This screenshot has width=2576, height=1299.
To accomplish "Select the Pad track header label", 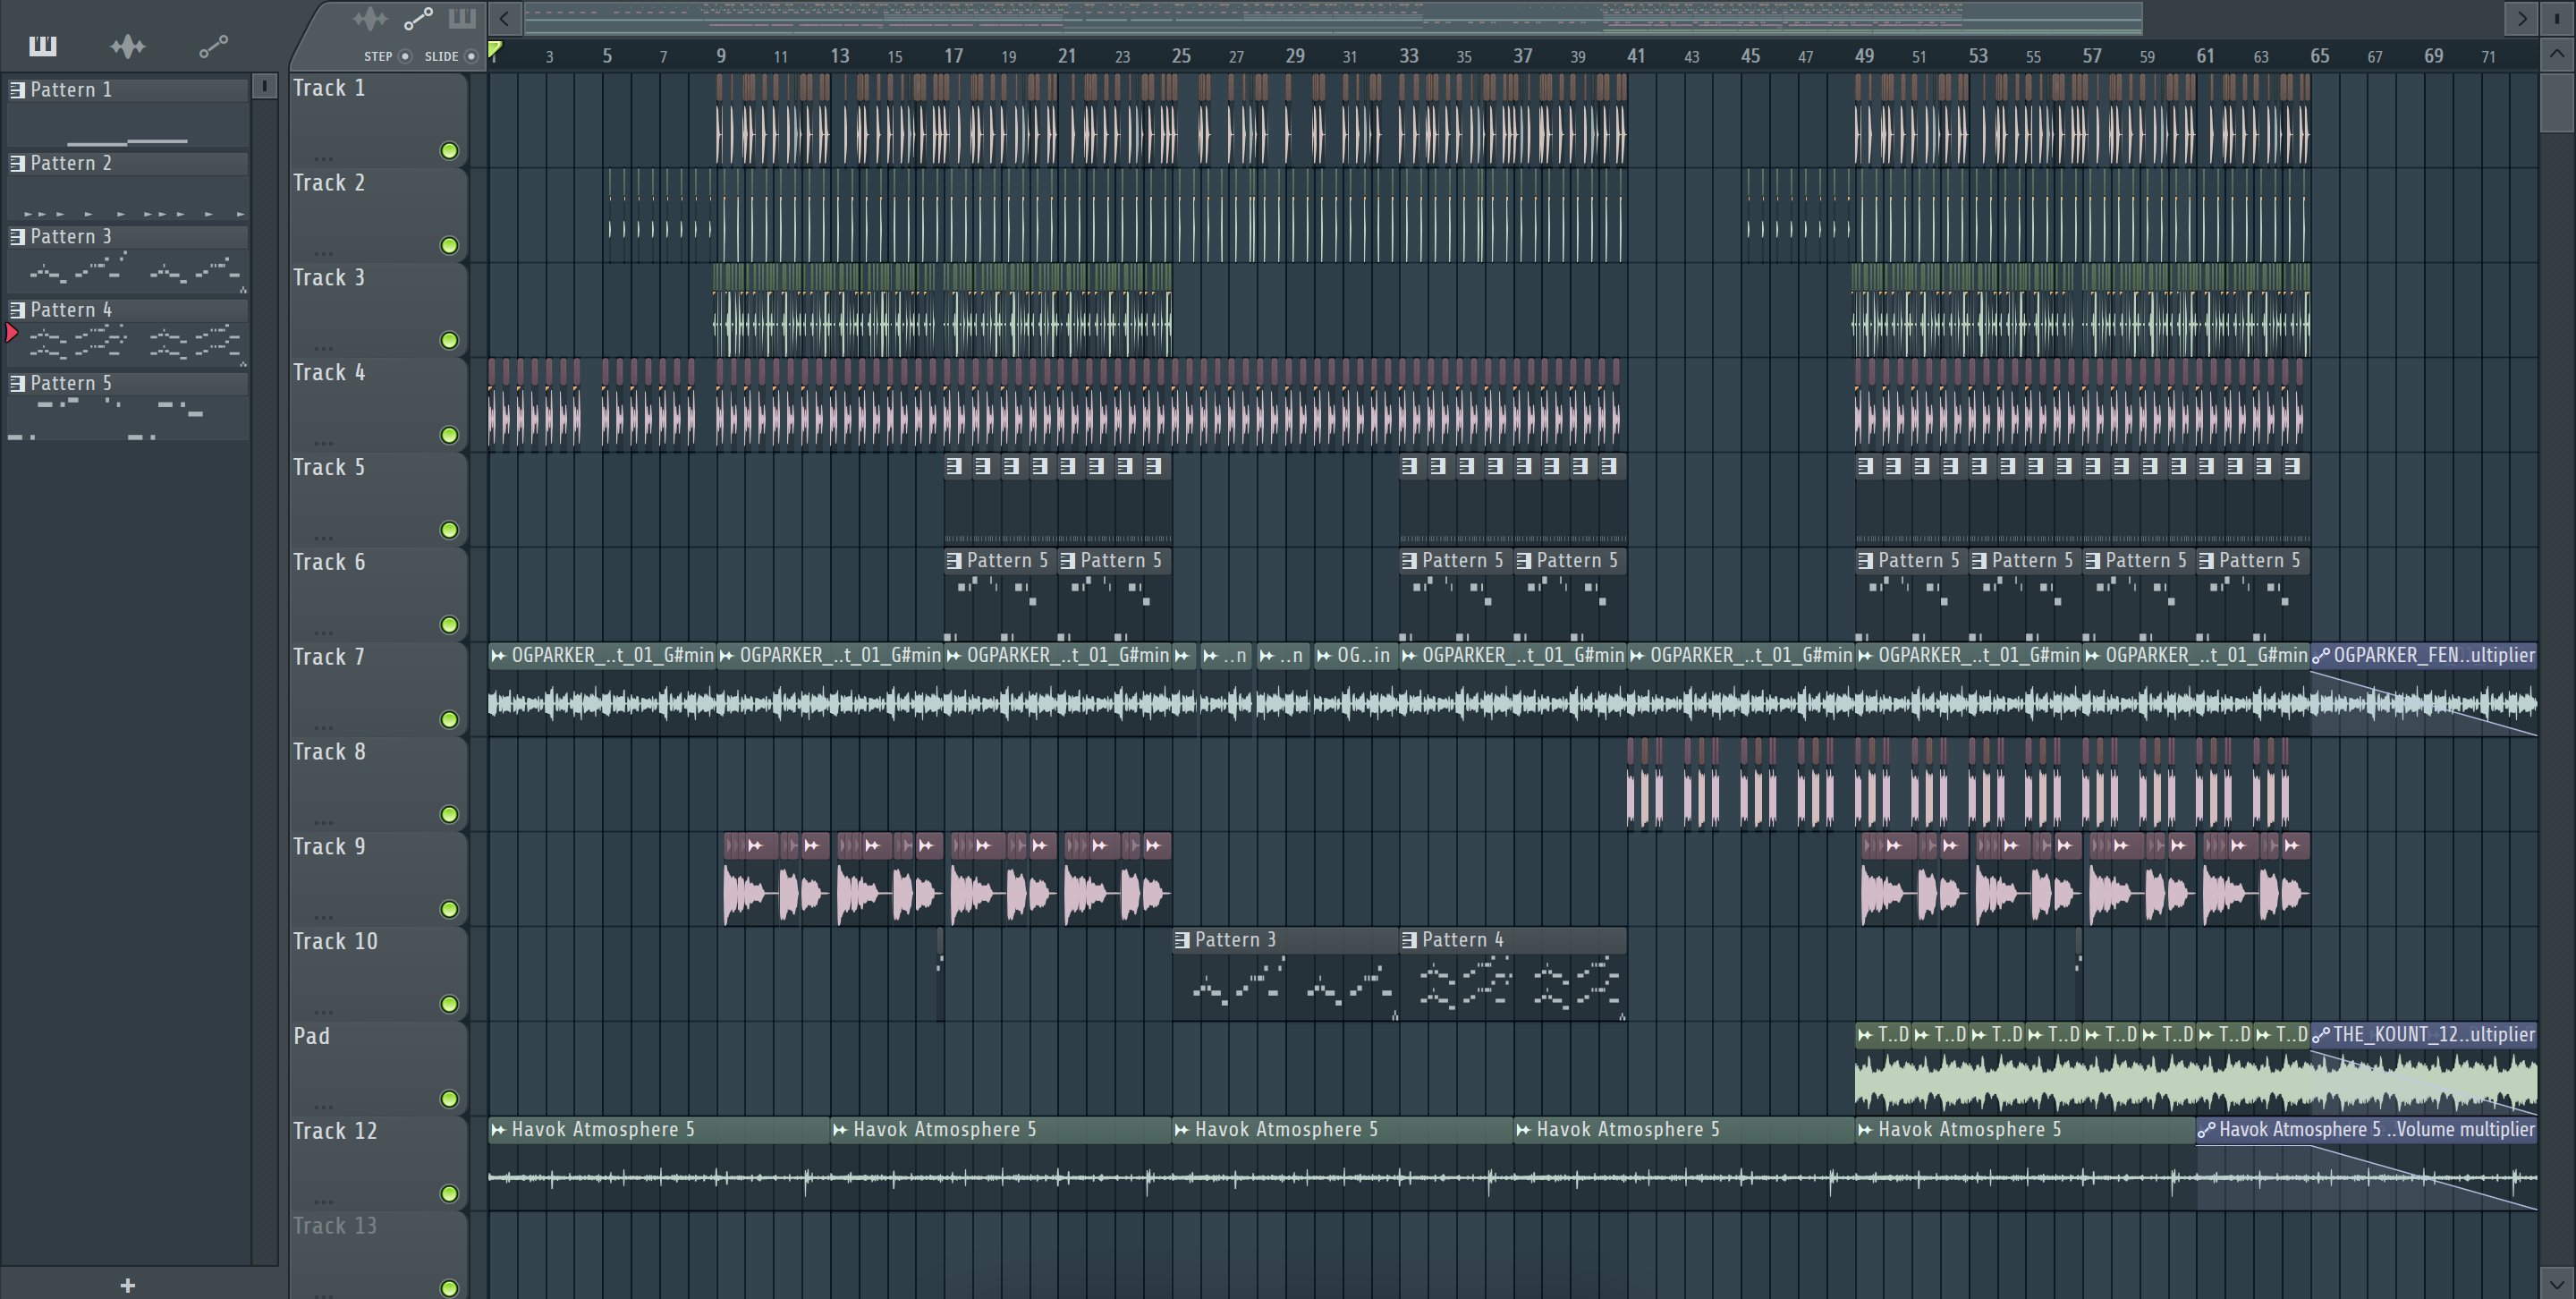I will [311, 1036].
